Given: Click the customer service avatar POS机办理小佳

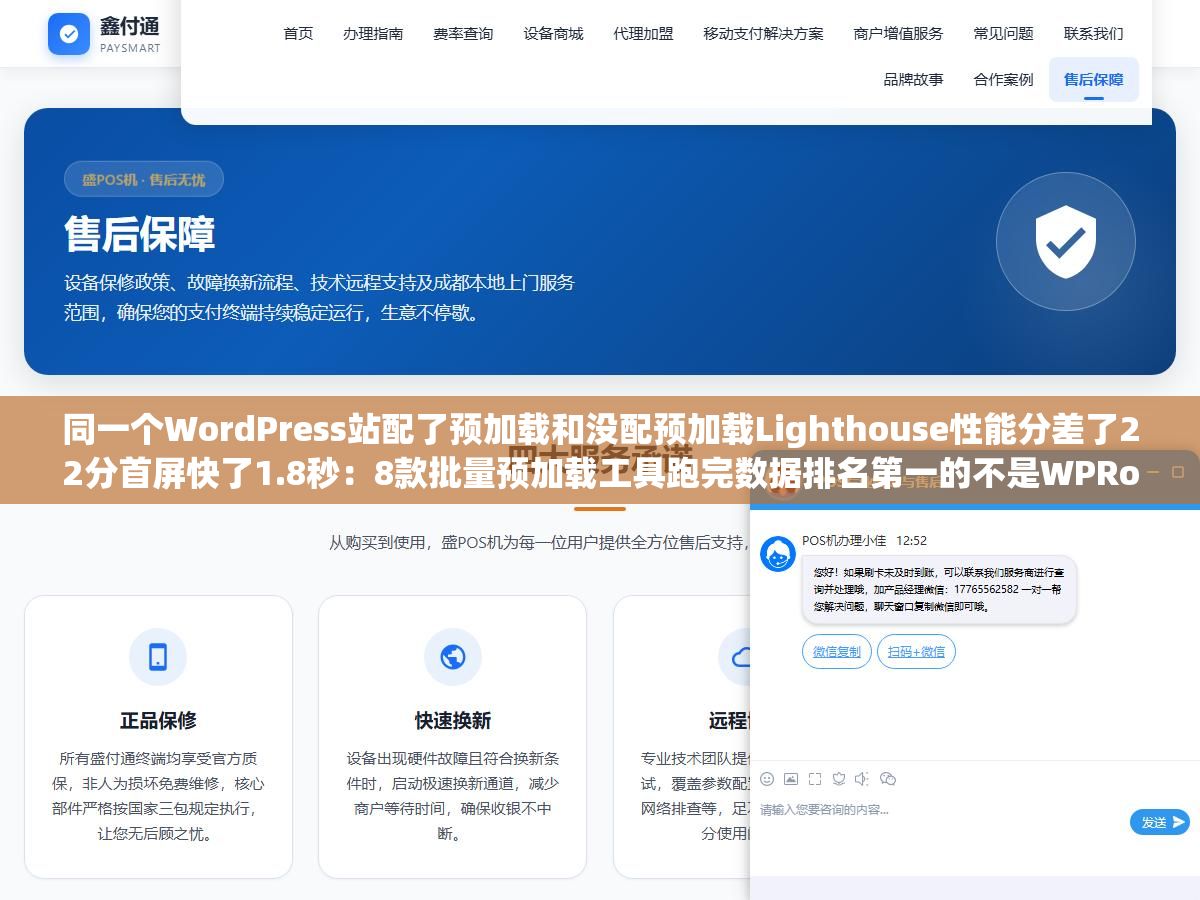Looking at the screenshot, I should (x=778, y=554).
